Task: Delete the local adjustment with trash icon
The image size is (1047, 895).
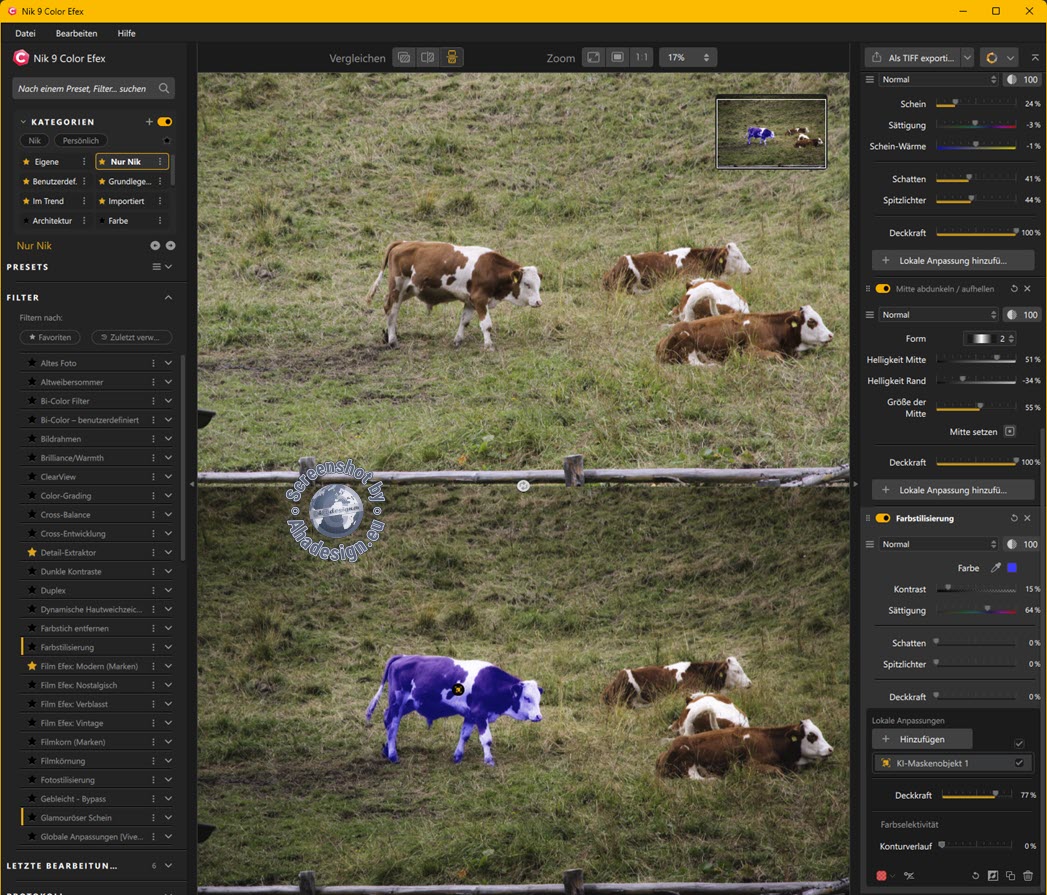Action: 1028,876
